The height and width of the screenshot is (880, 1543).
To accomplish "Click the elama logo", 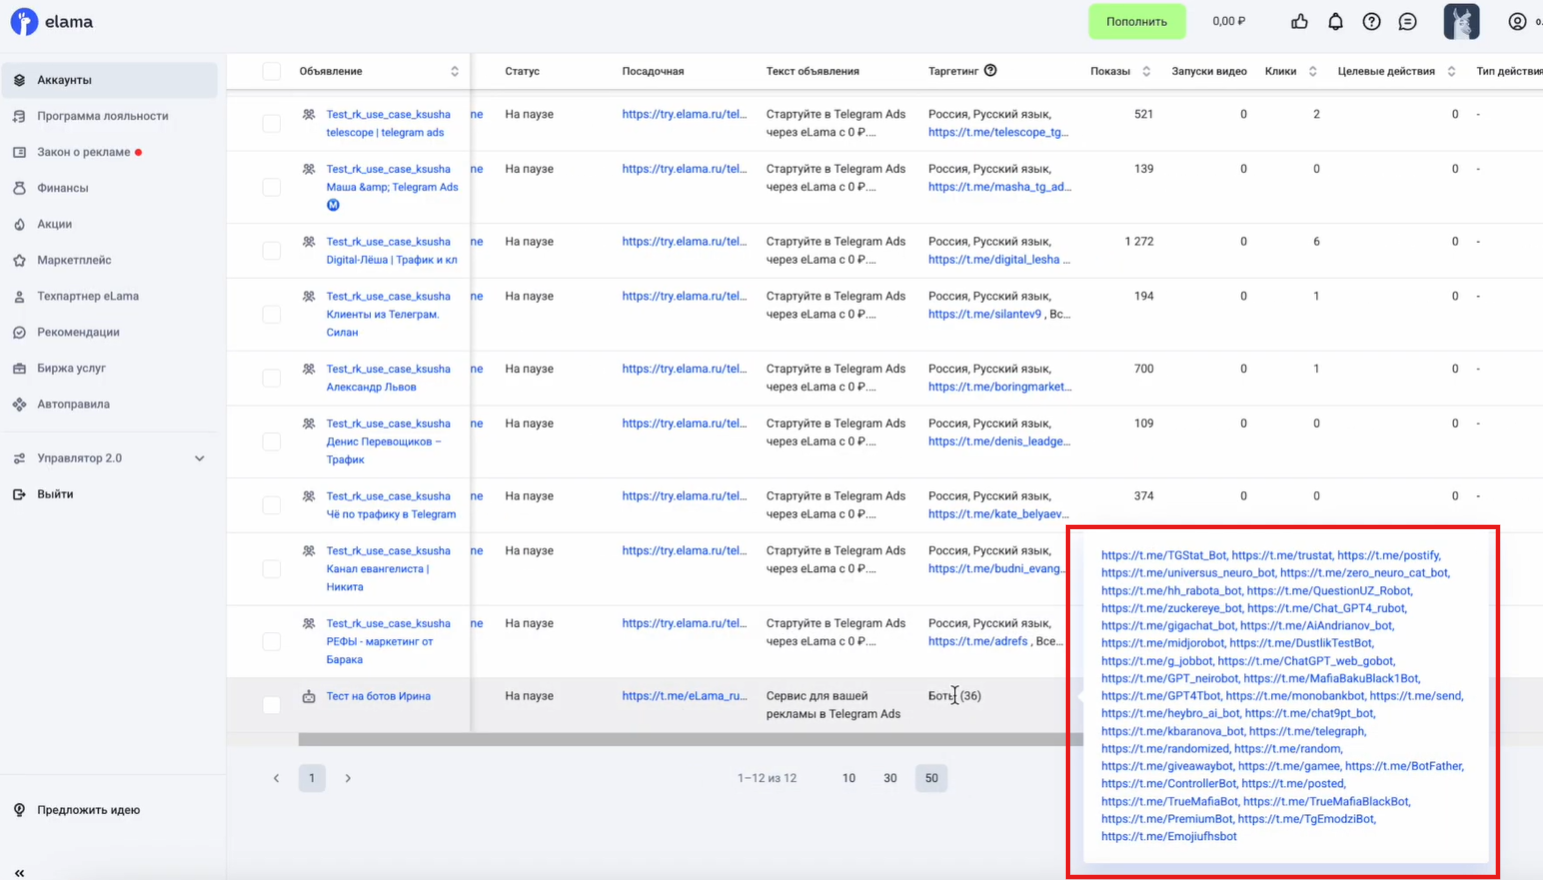I will pyautogui.click(x=52, y=21).
